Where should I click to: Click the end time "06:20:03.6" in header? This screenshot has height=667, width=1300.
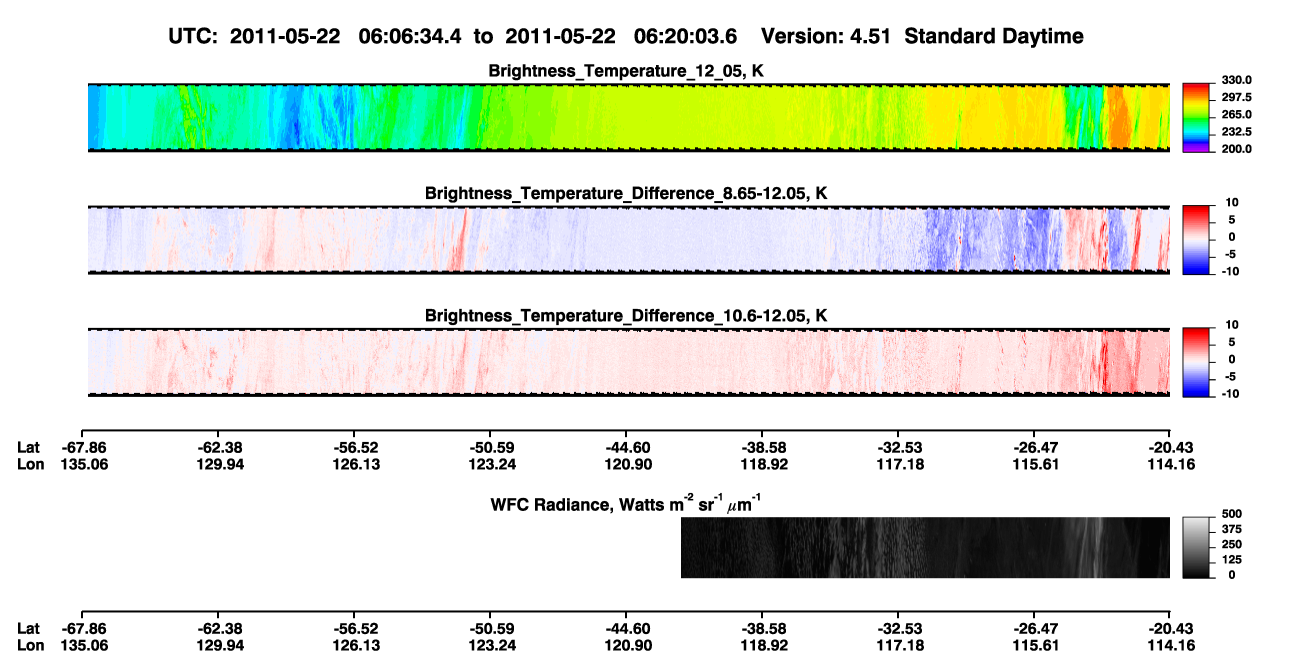tap(686, 36)
